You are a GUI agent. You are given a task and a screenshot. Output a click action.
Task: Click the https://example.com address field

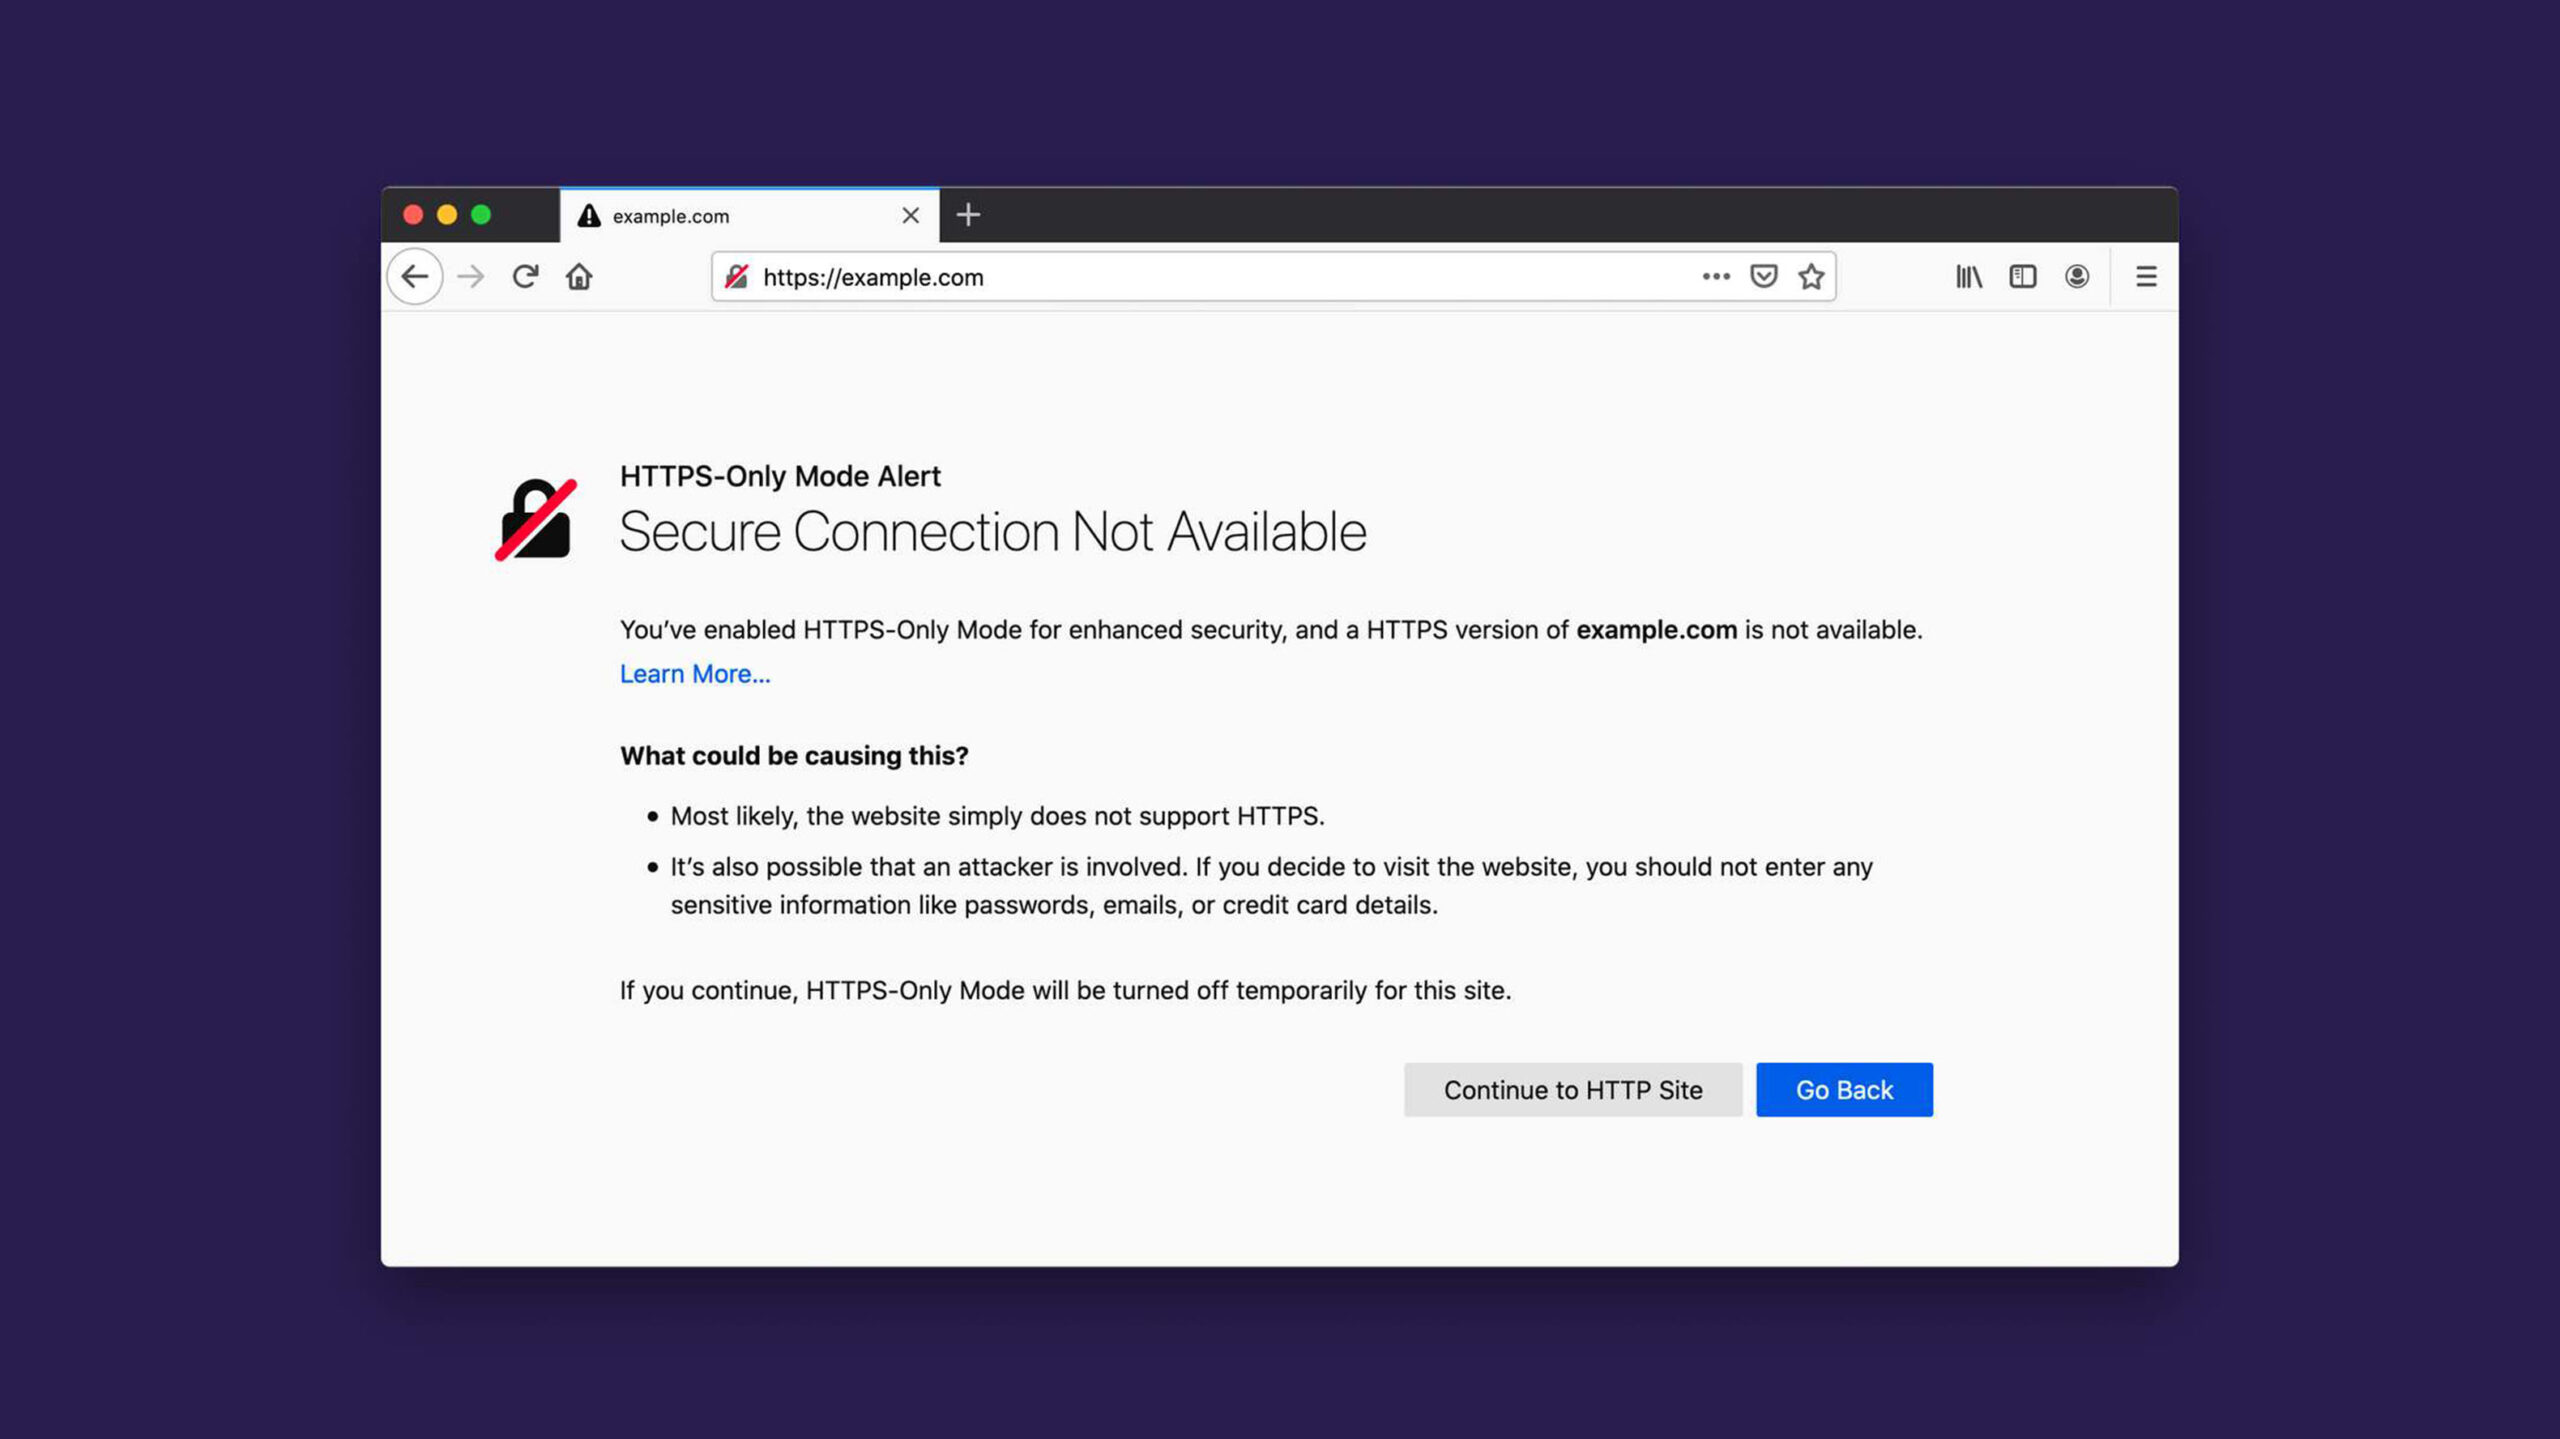[x=1200, y=277]
